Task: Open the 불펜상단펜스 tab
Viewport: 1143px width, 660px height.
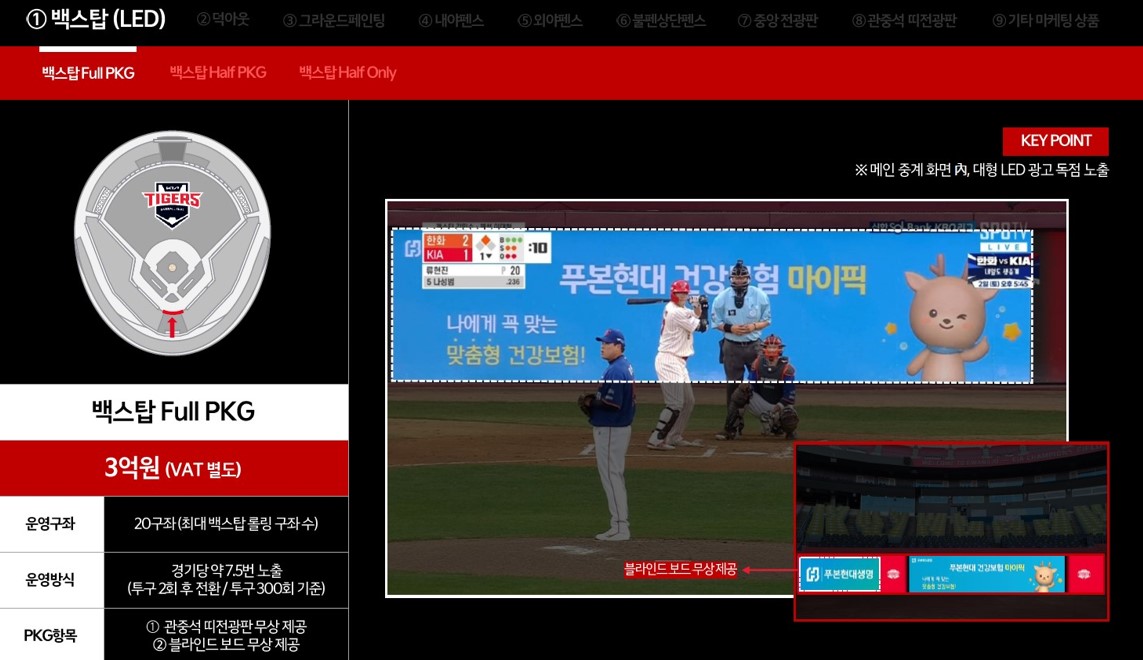Action: point(661,20)
